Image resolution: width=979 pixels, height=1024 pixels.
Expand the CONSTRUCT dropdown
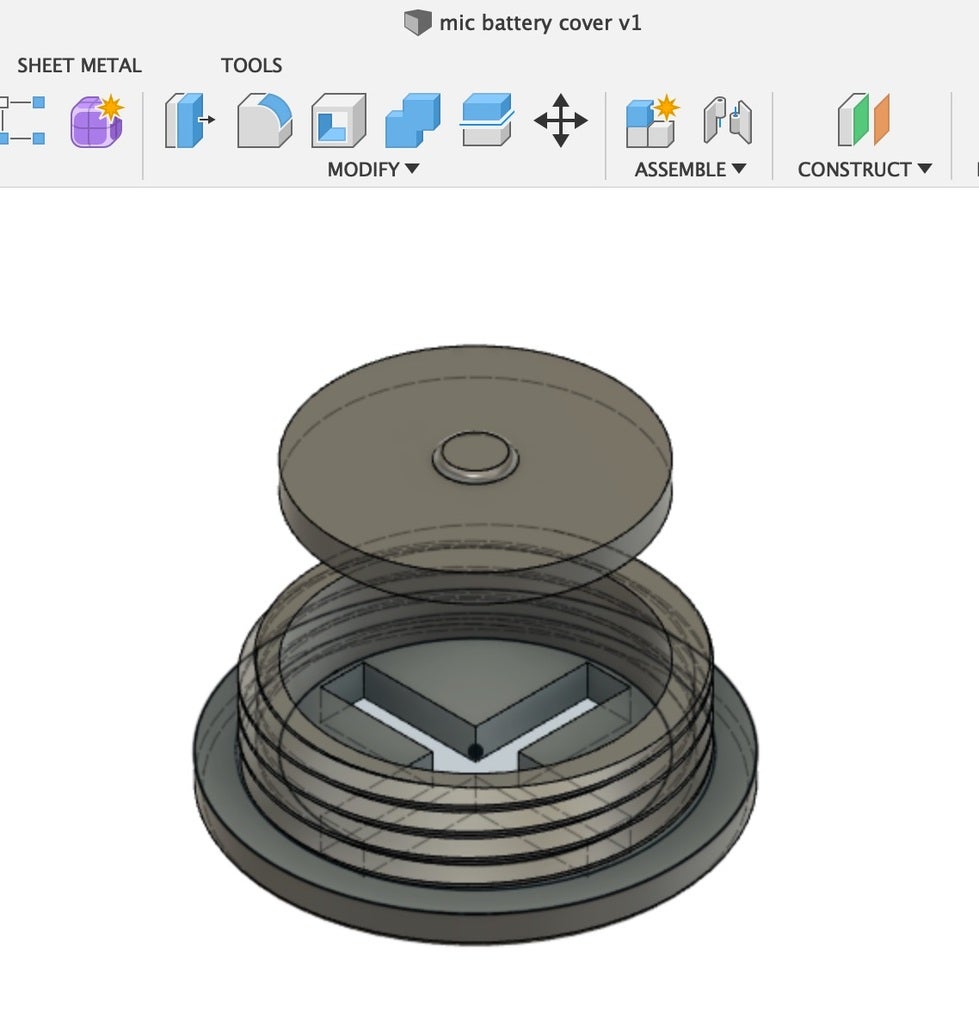click(x=861, y=169)
